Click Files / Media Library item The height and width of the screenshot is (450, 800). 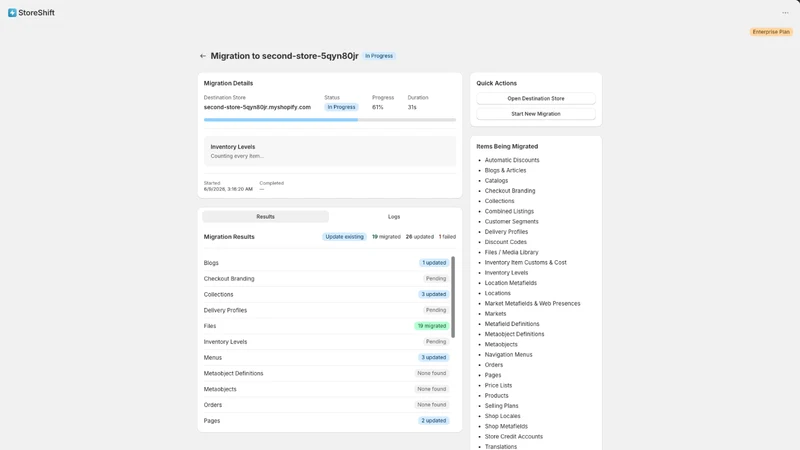point(511,252)
